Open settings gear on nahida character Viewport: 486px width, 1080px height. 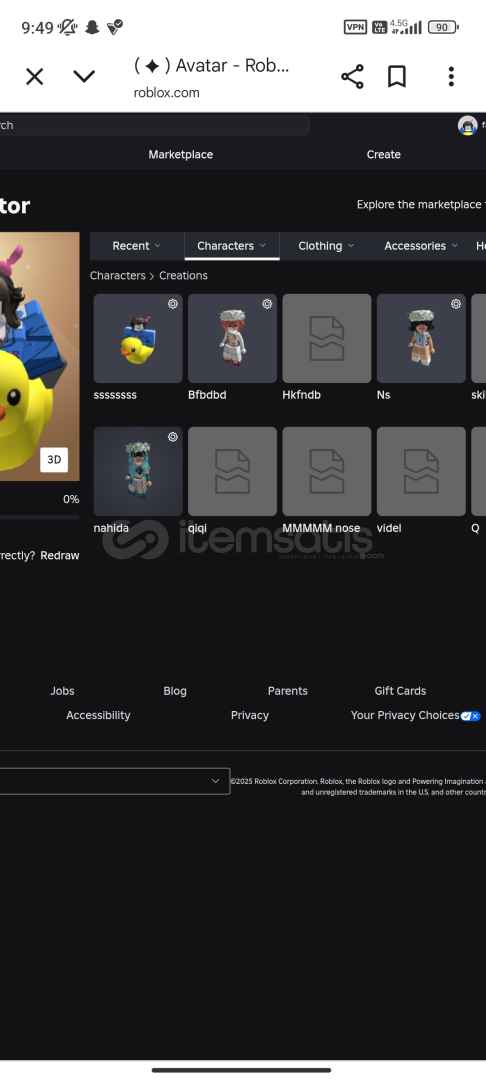[x=173, y=437]
